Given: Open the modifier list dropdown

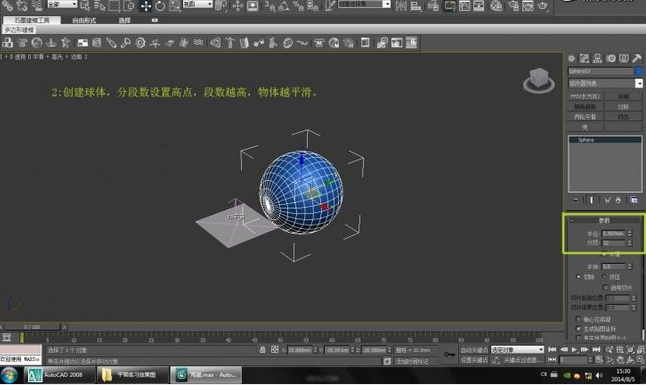Looking at the screenshot, I should coord(605,83).
